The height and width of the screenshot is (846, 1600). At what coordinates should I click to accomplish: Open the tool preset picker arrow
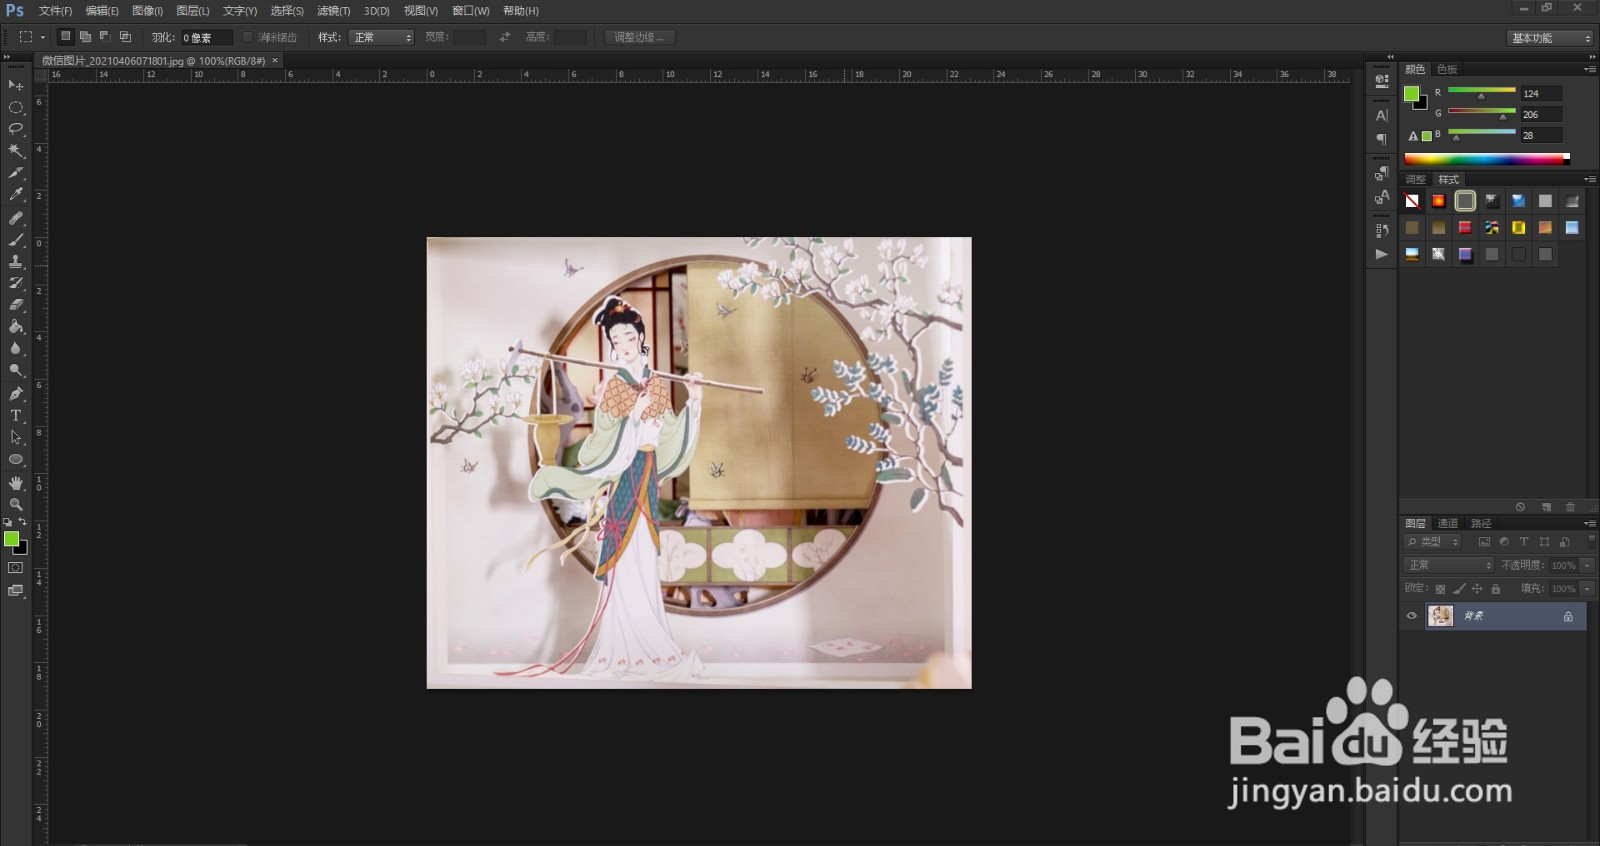(43, 38)
